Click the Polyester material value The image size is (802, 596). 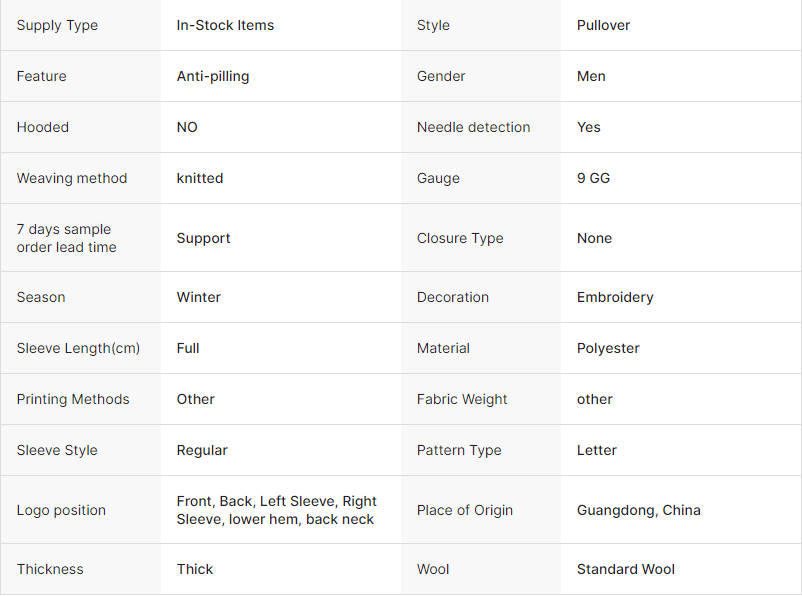point(608,348)
